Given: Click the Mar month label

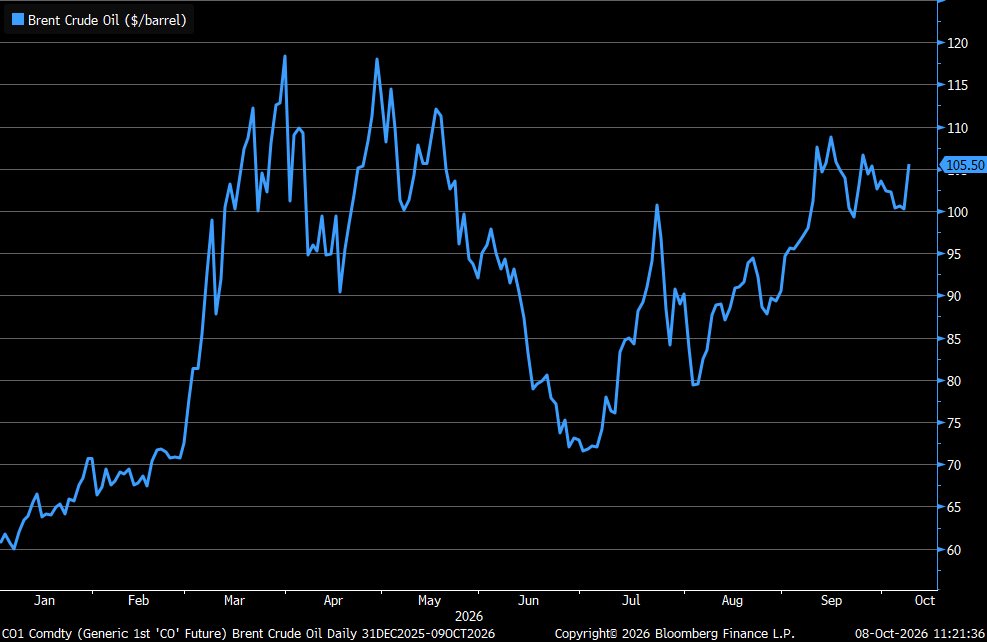Looking at the screenshot, I should tap(234, 600).
